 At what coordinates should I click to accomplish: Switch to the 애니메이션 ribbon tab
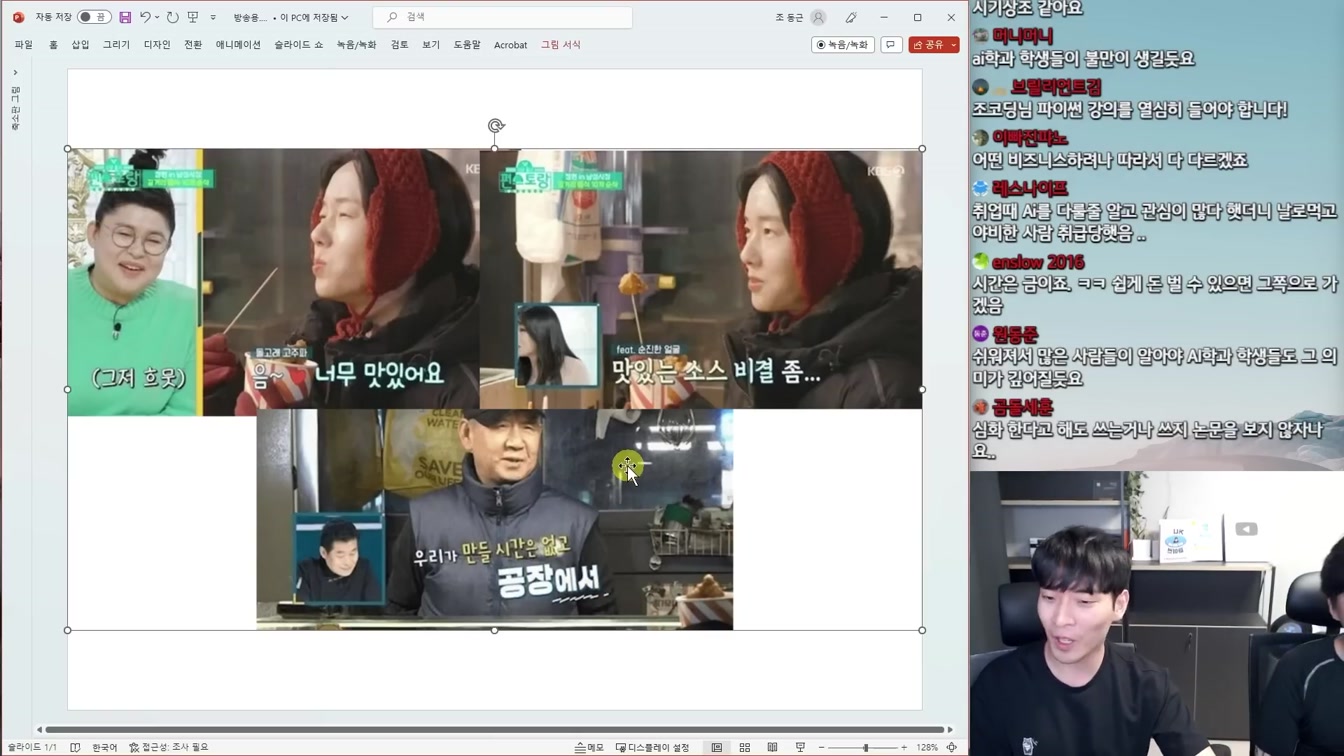[238, 45]
